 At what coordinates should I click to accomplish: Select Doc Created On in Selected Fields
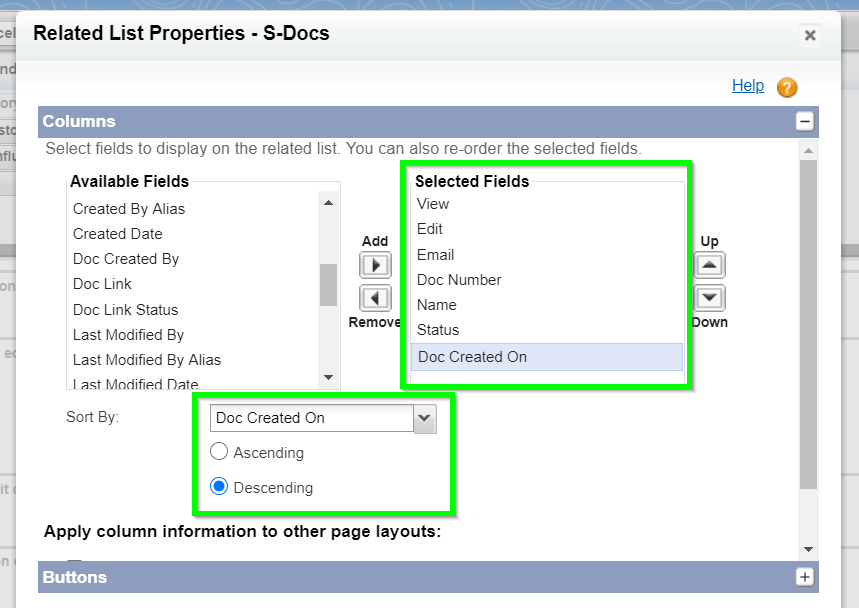point(547,357)
